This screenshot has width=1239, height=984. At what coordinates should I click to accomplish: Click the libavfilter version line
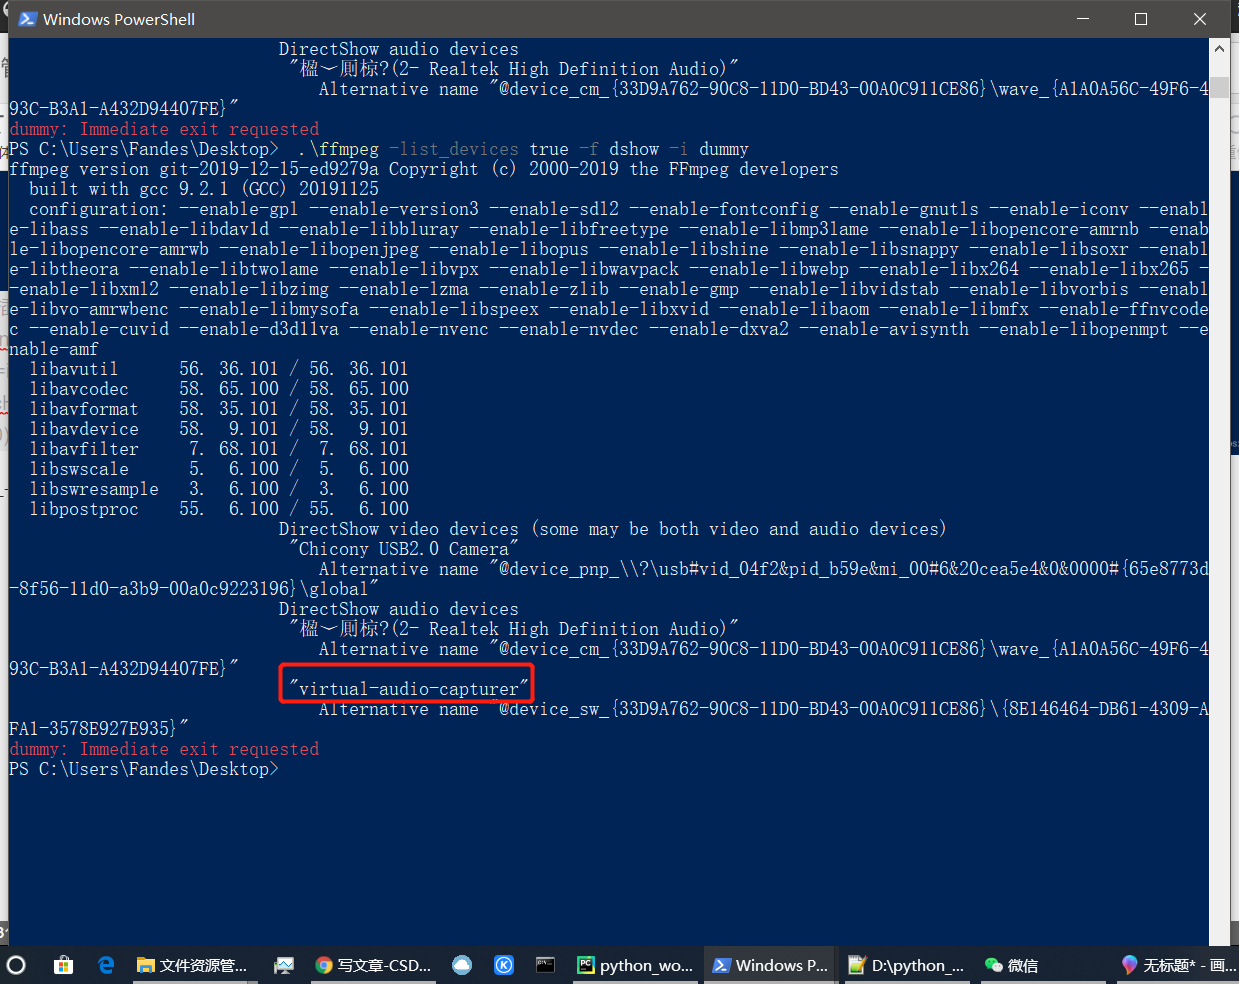pyautogui.click(x=219, y=449)
